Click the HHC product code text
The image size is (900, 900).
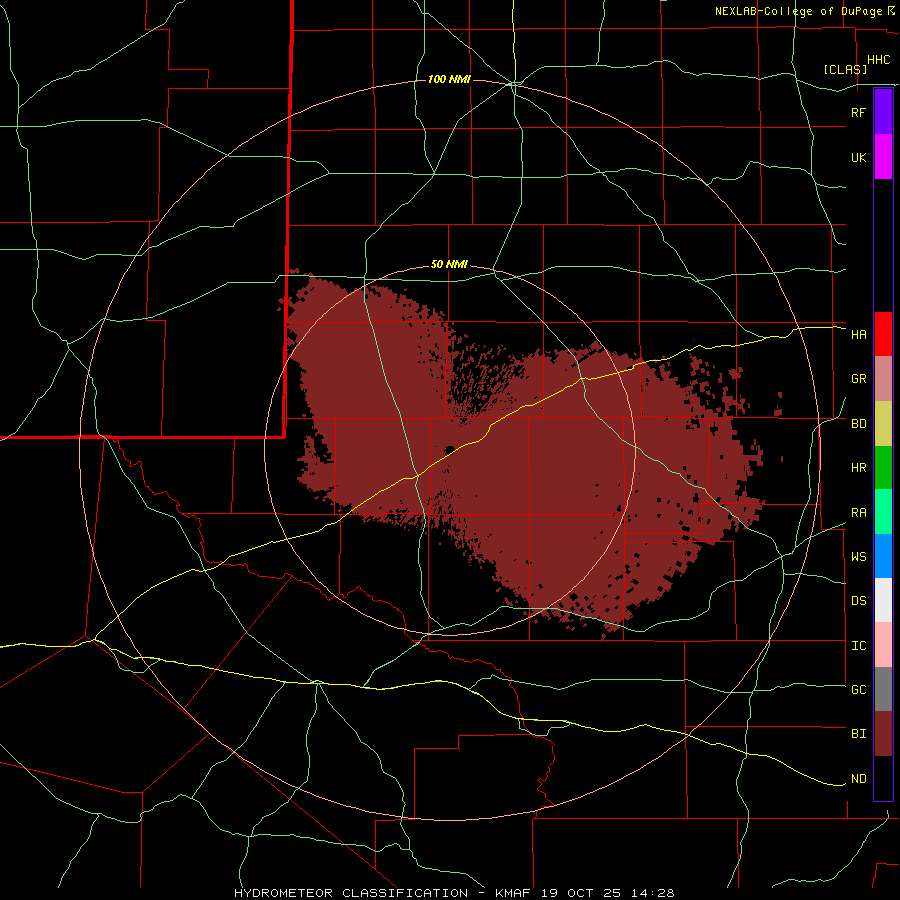pyautogui.click(x=878, y=60)
